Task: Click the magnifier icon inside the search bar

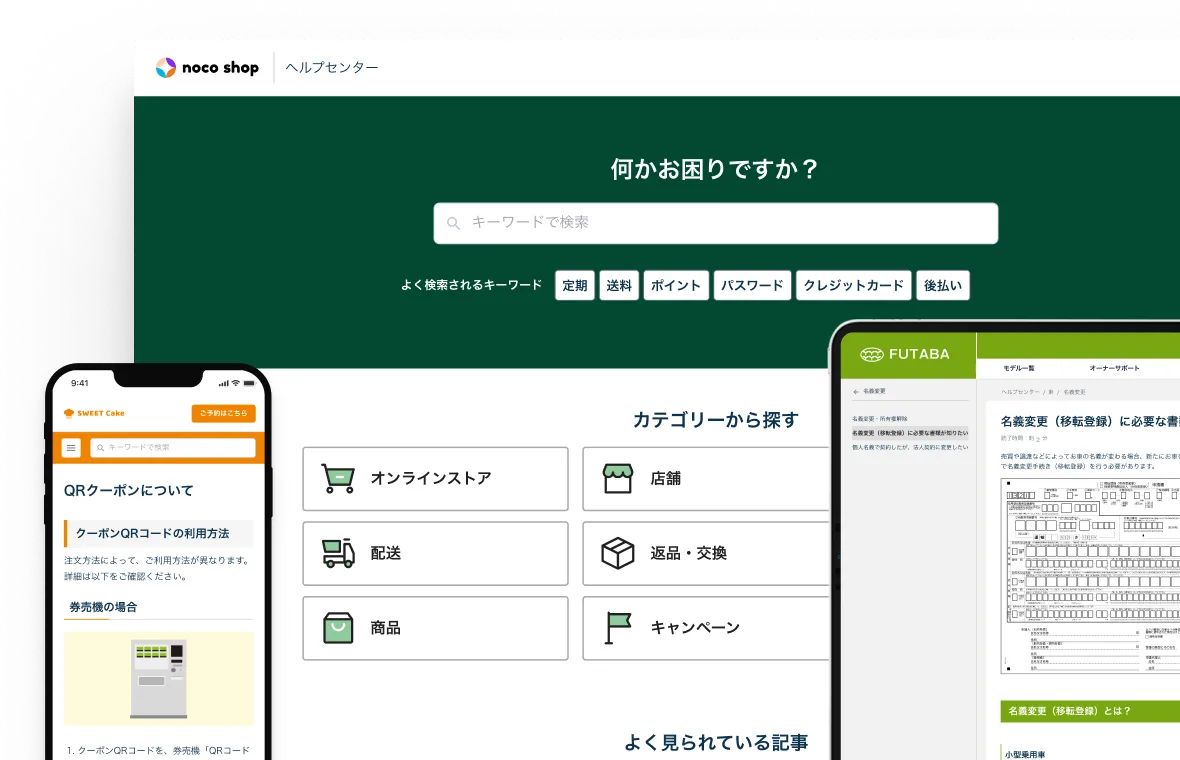Action: (x=454, y=223)
